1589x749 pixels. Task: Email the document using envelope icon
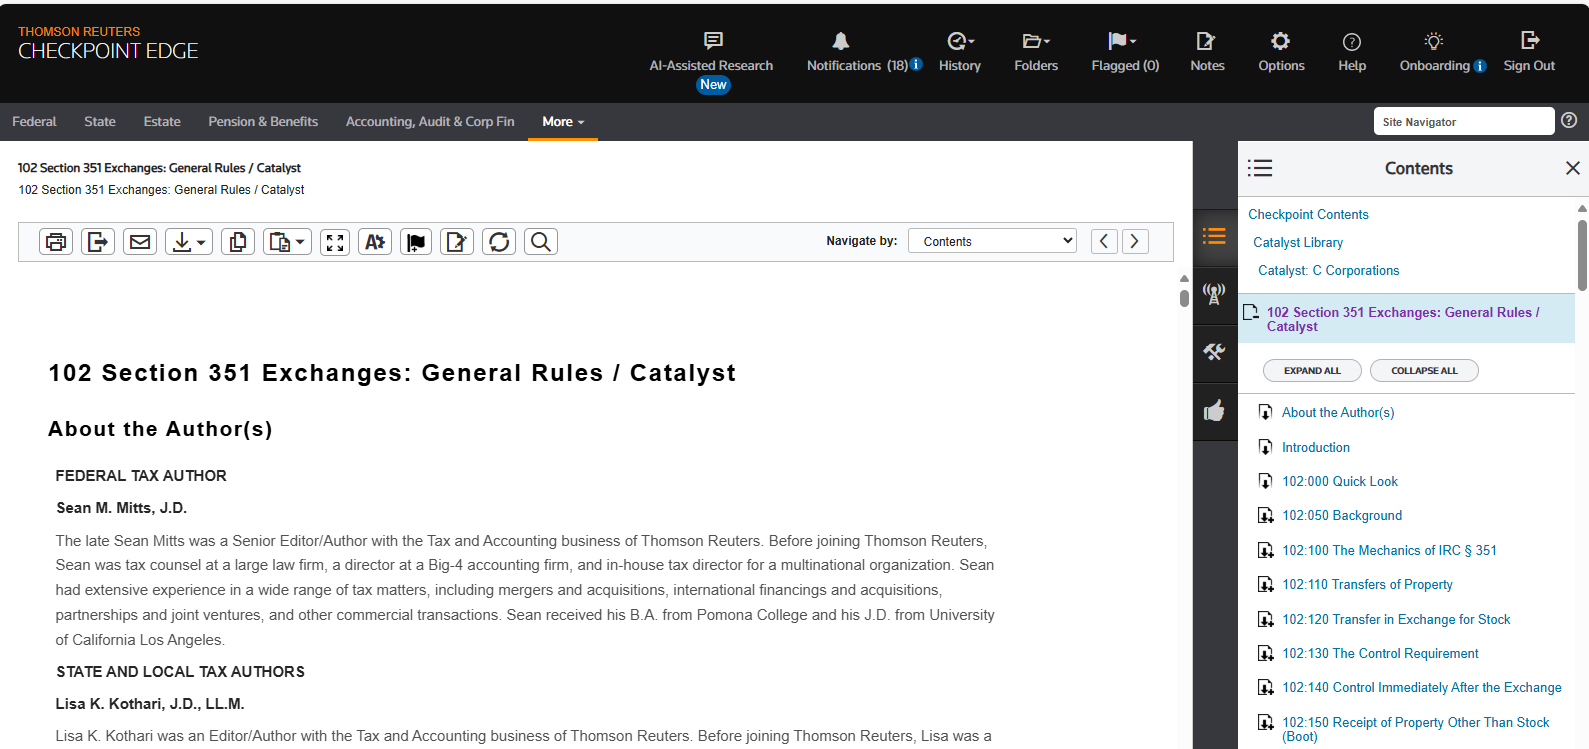140,242
